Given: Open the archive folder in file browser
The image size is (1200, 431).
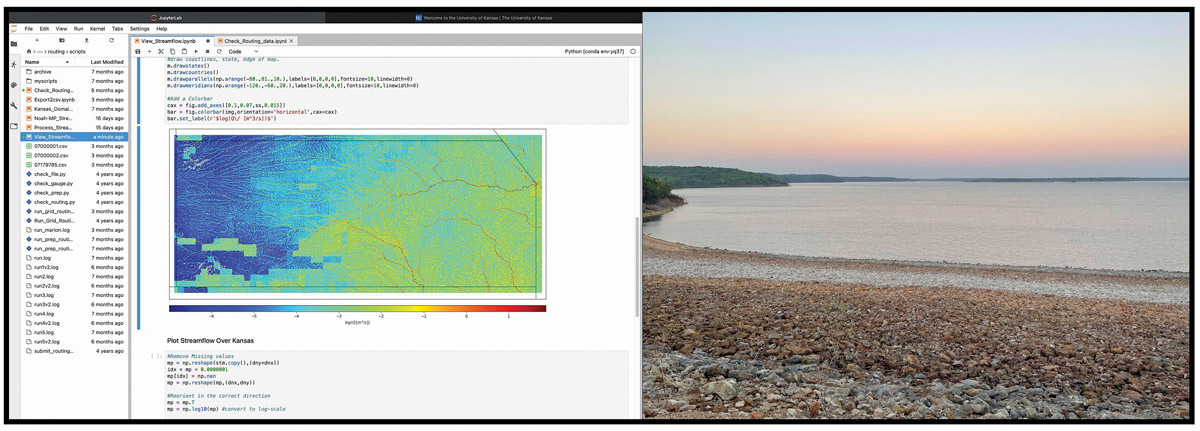Looking at the screenshot, I should click(x=43, y=72).
